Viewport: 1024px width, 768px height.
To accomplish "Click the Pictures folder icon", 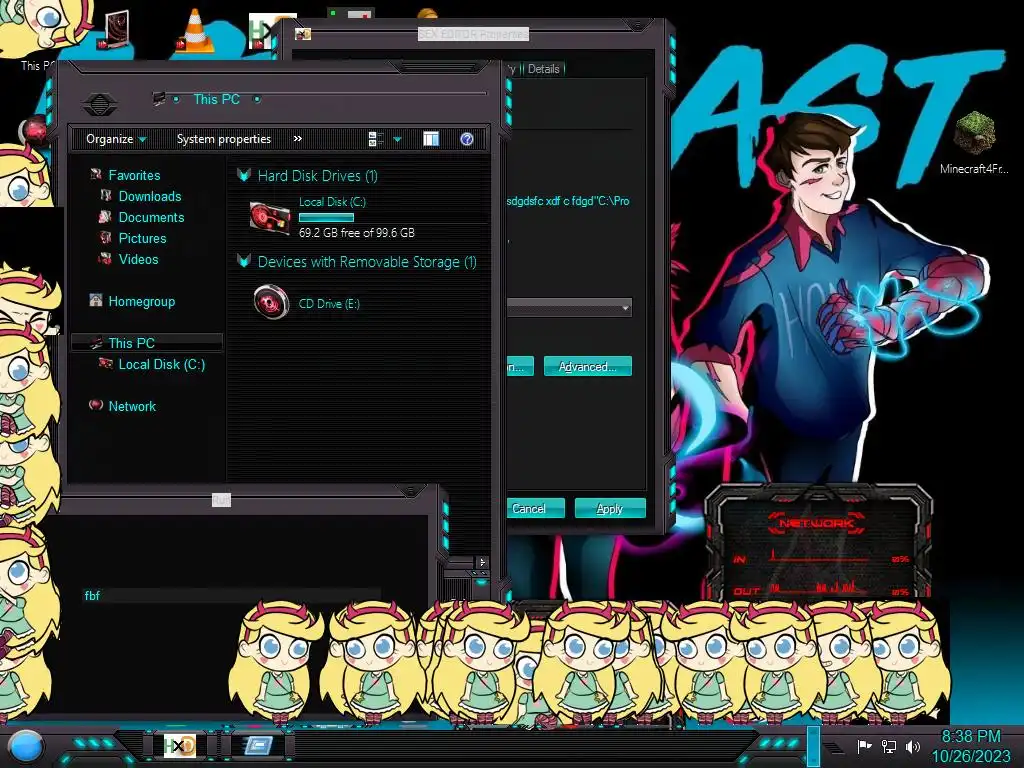I will [106, 237].
